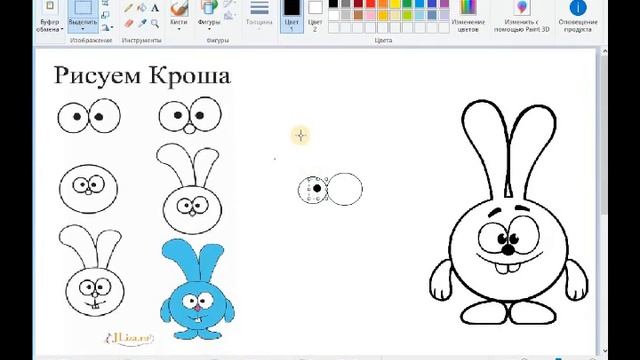Viewport: 640px width, 360px height.
Task: Open the Rotate or flip dropdown
Action: [107, 28]
